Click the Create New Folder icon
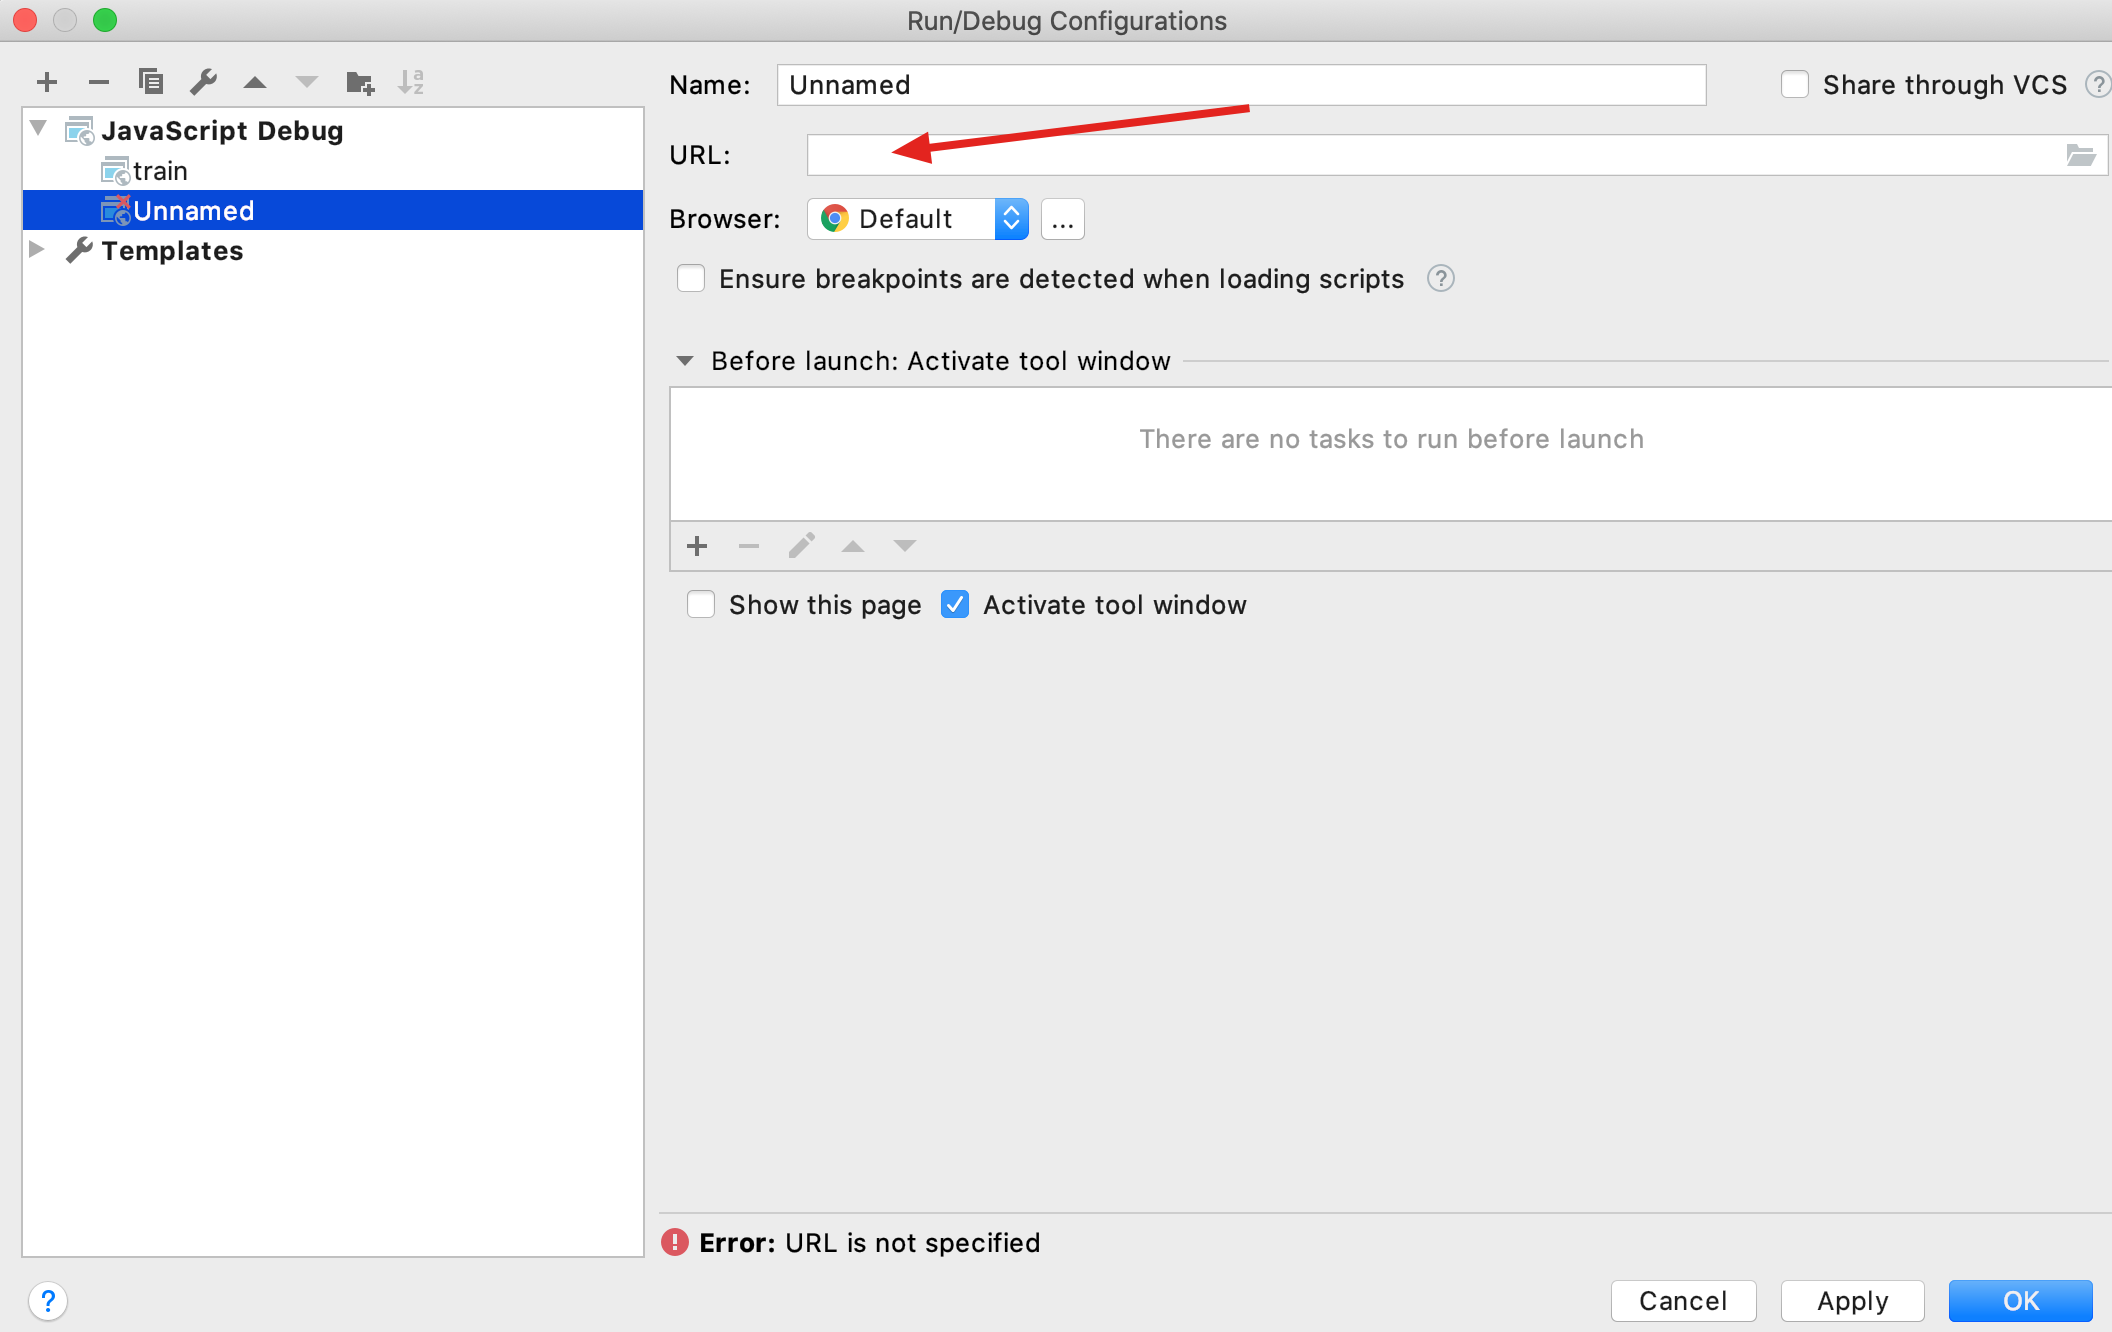 click(359, 82)
